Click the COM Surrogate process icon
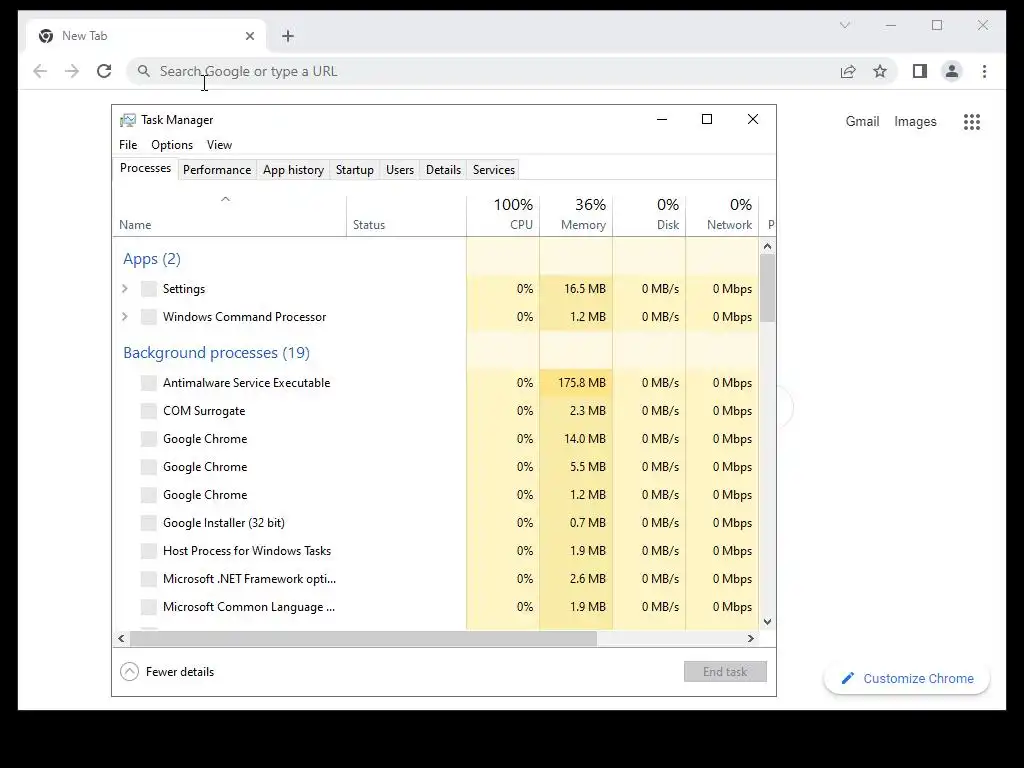The height and width of the screenshot is (768, 1024). point(149,411)
